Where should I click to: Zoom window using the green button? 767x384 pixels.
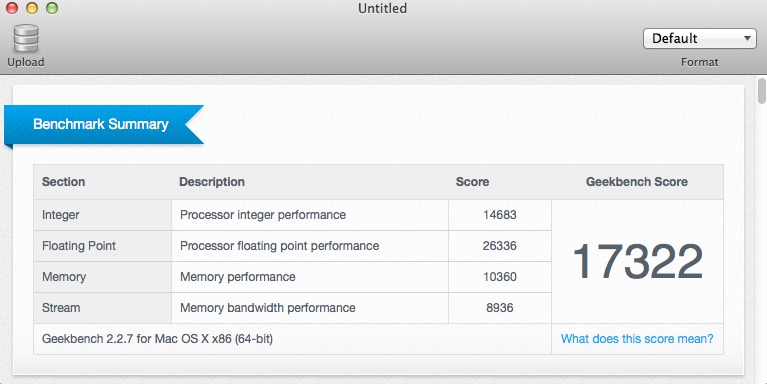52,8
